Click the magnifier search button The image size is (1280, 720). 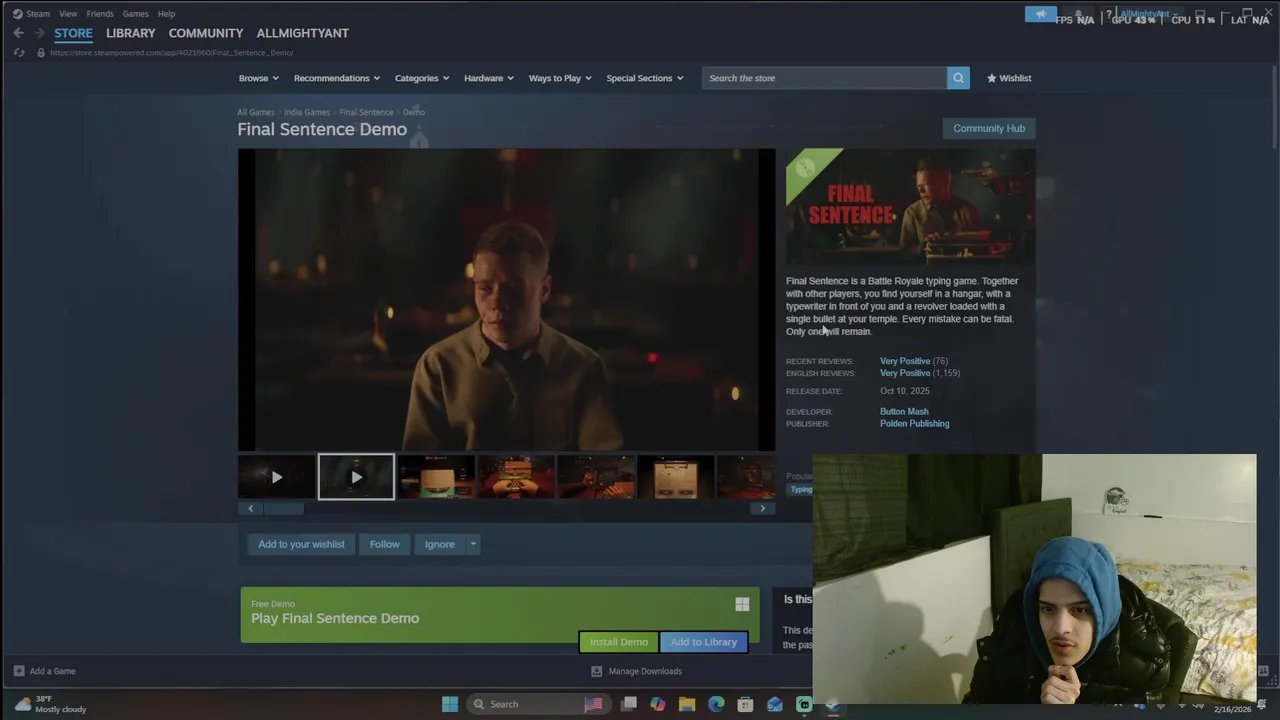click(958, 78)
